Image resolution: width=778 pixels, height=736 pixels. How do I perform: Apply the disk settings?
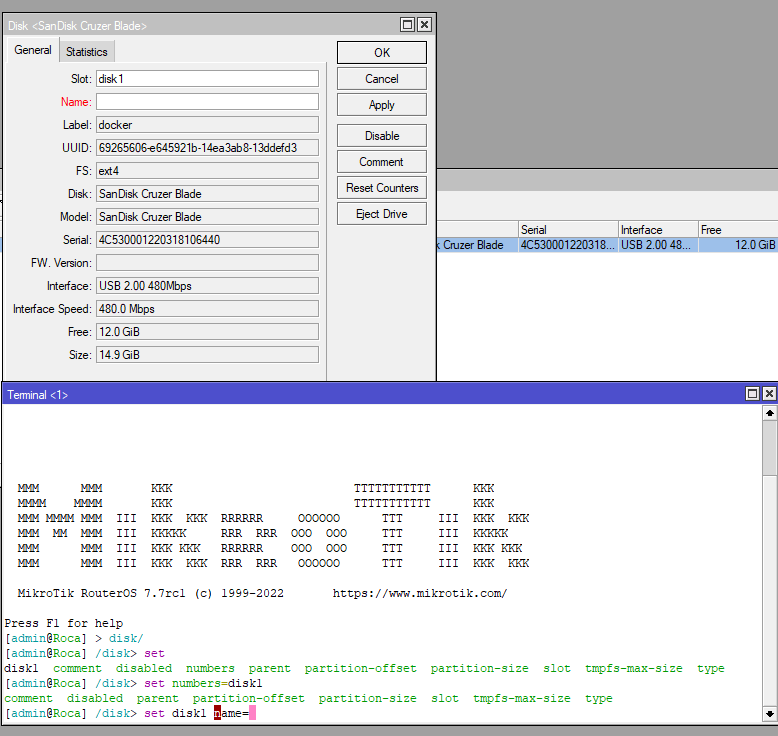point(382,105)
